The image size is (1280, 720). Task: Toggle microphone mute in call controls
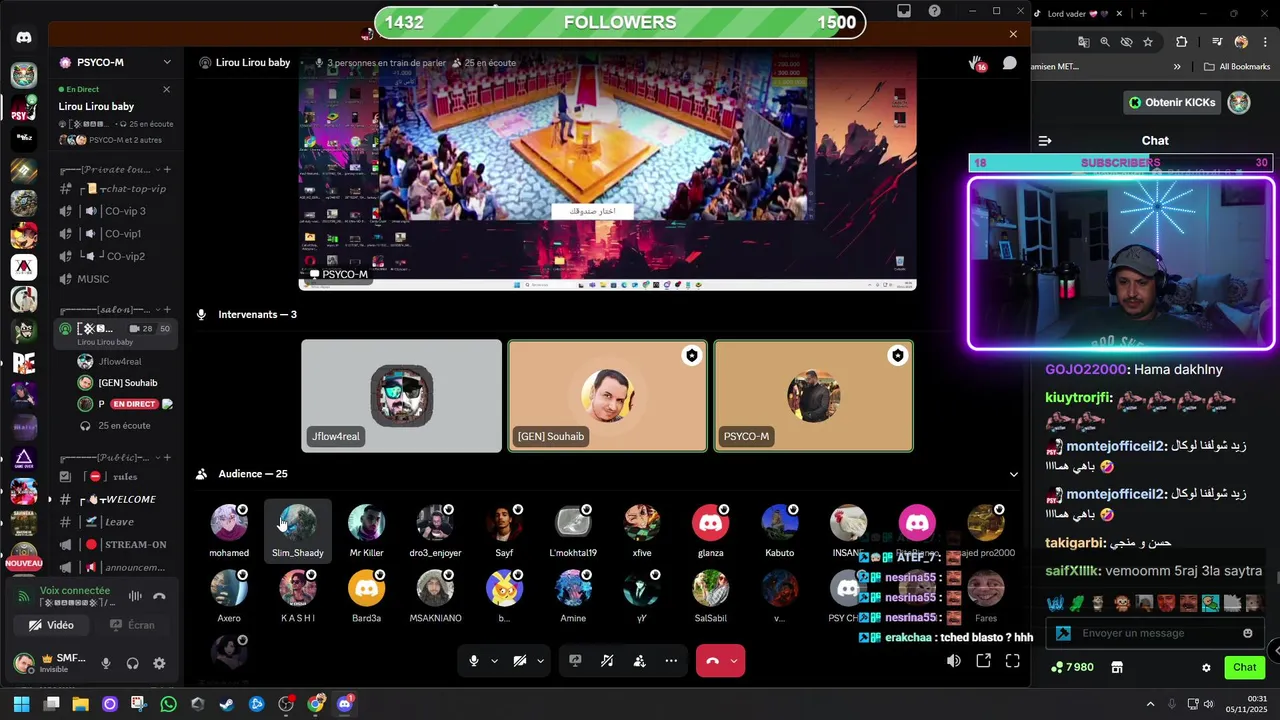click(474, 661)
